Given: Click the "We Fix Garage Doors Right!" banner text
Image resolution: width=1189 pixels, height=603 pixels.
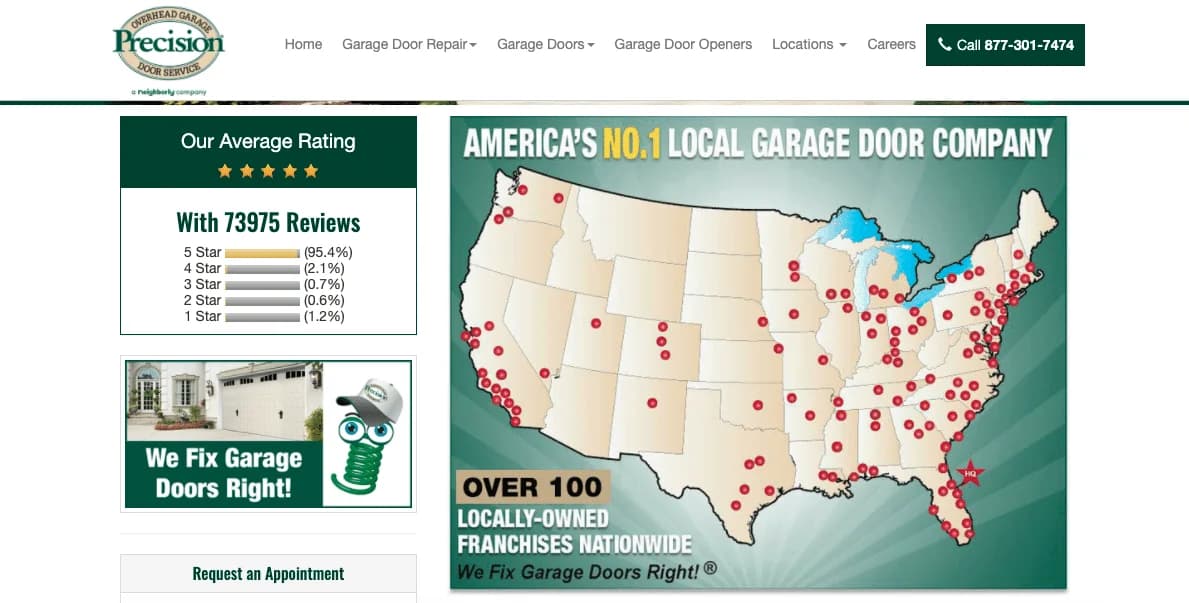Looking at the screenshot, I should [x=224, y=473].
